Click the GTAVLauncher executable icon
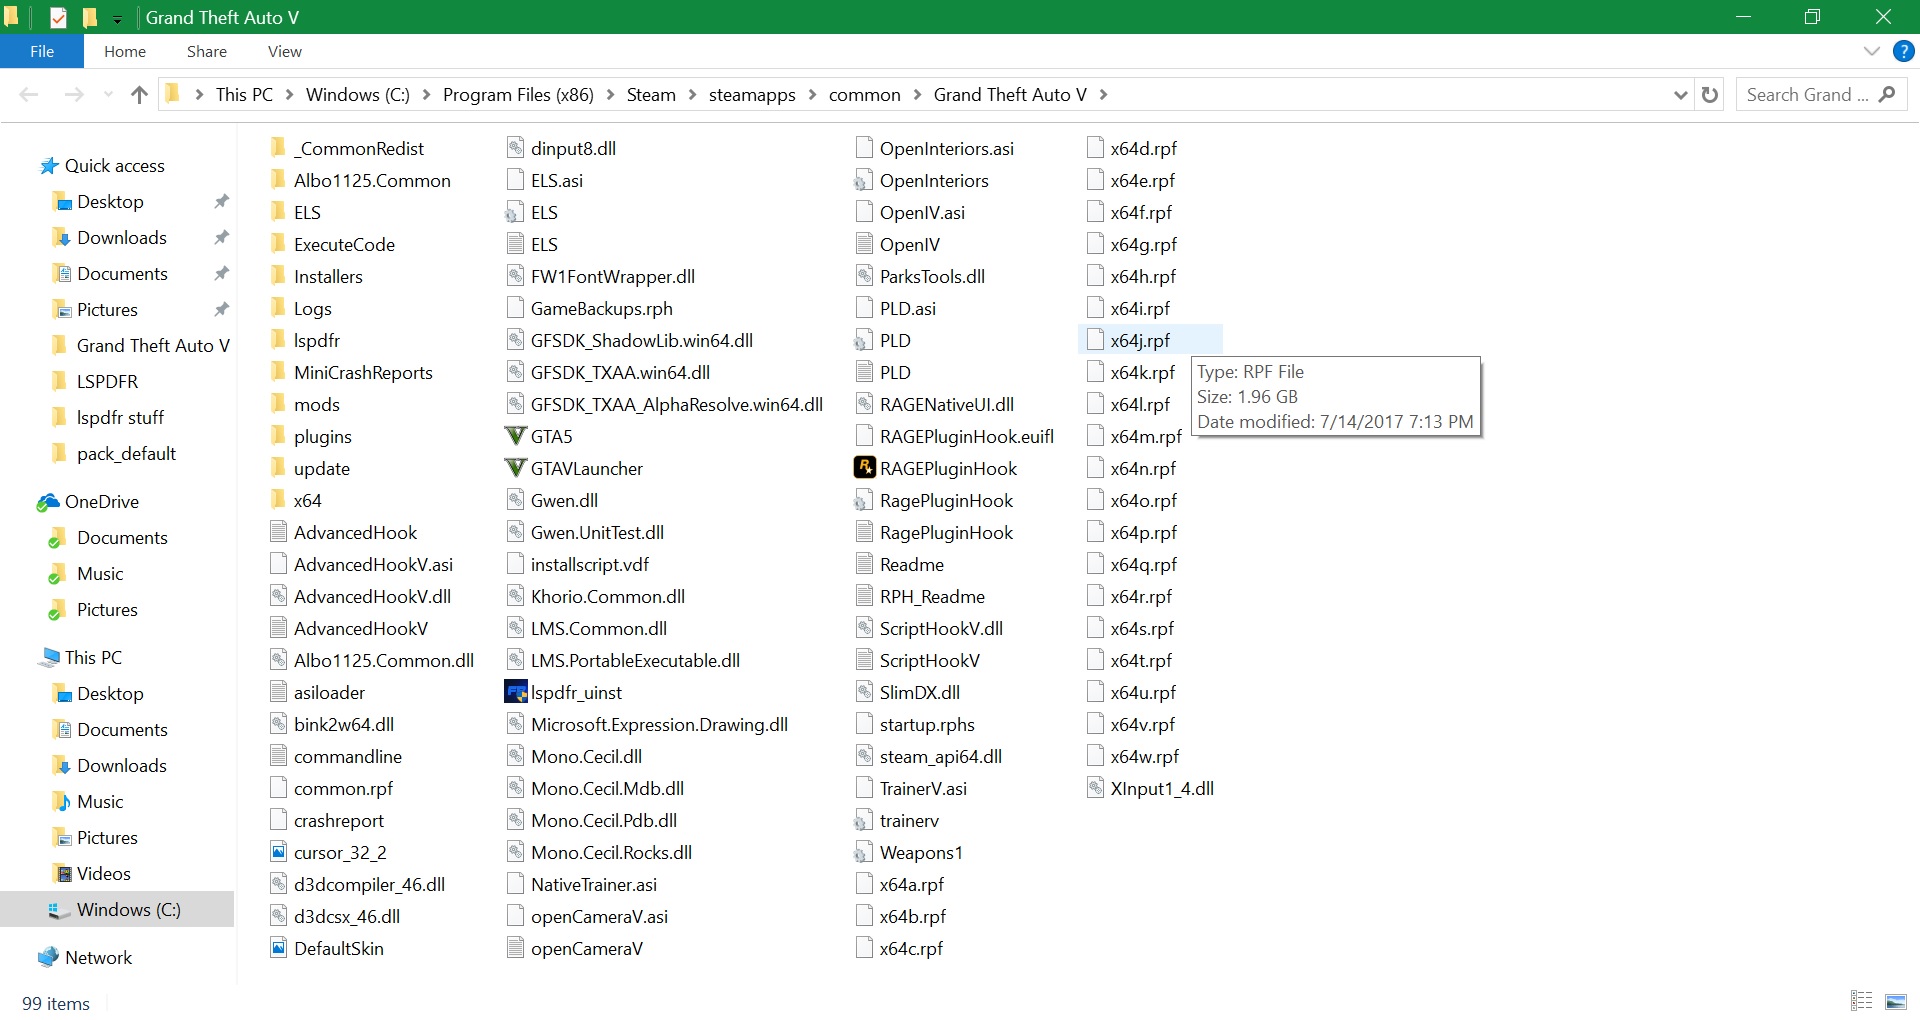 coord(515,468)
